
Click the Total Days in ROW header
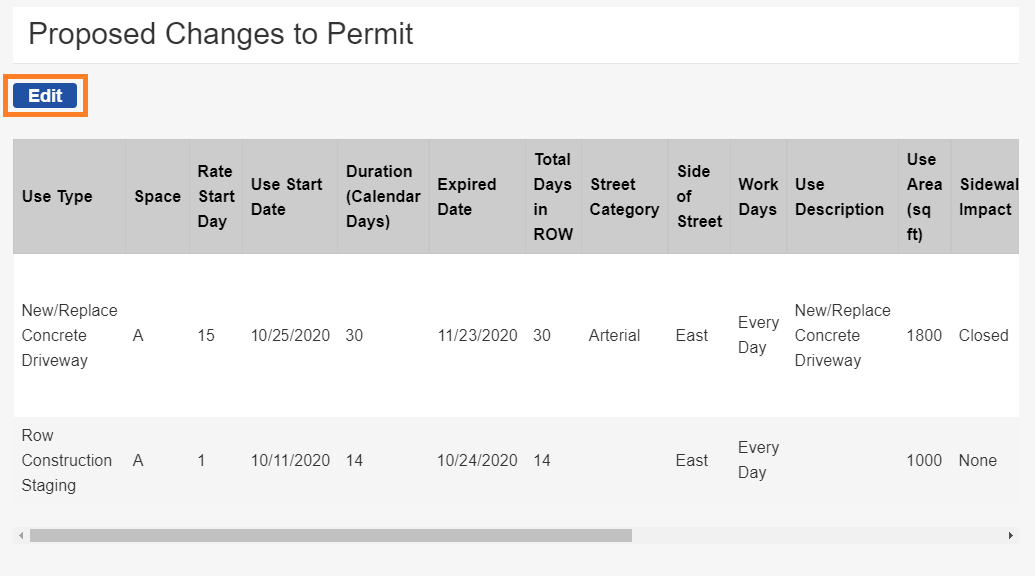coord(552,197)
